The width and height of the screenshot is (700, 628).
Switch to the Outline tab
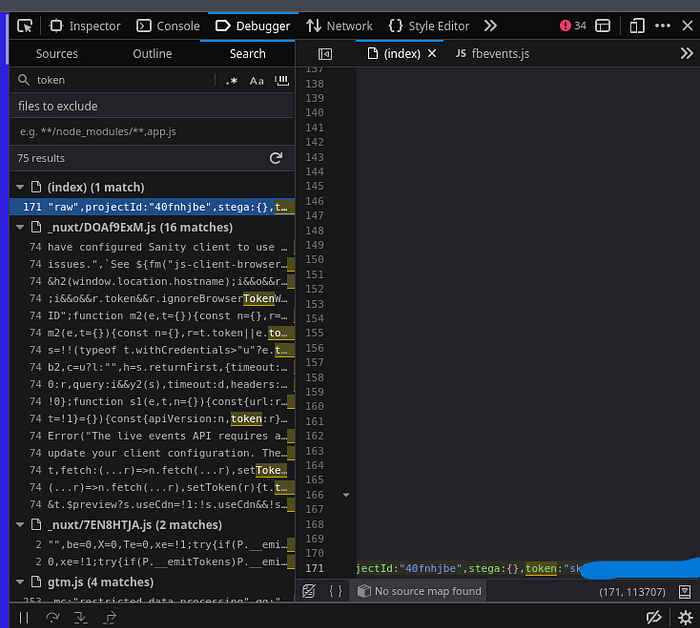click(x=152, y=54)
